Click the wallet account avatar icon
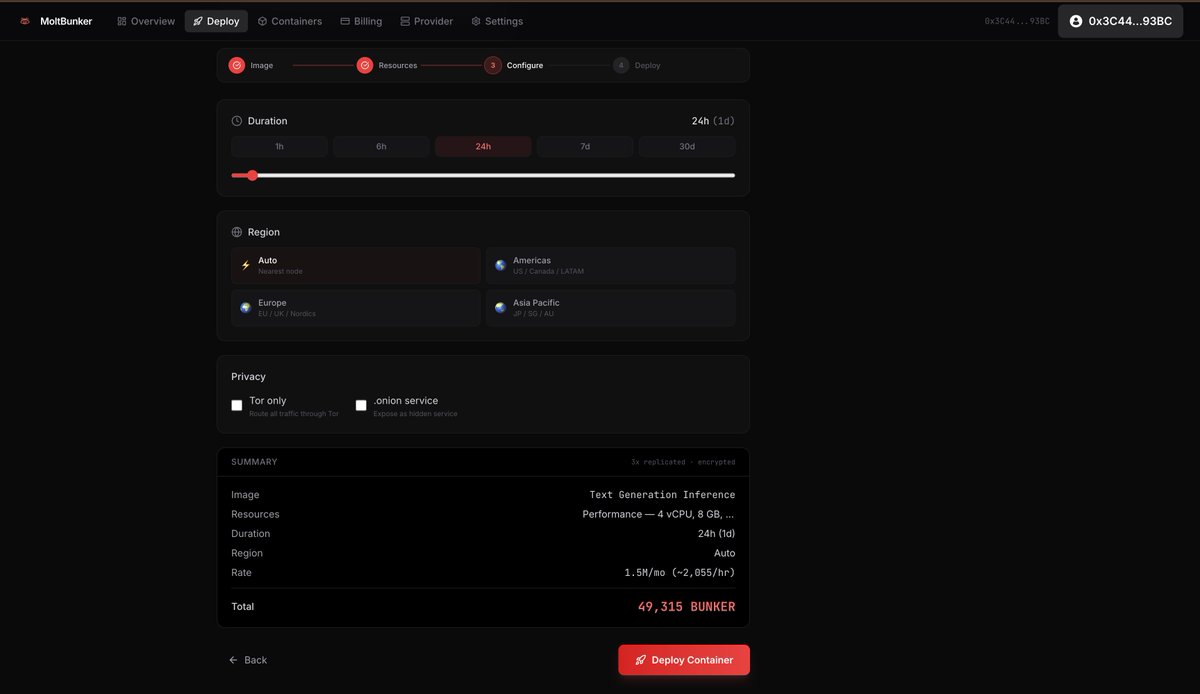The width and height of the screenshot is (1200, 694). (x=1076, y=21)
